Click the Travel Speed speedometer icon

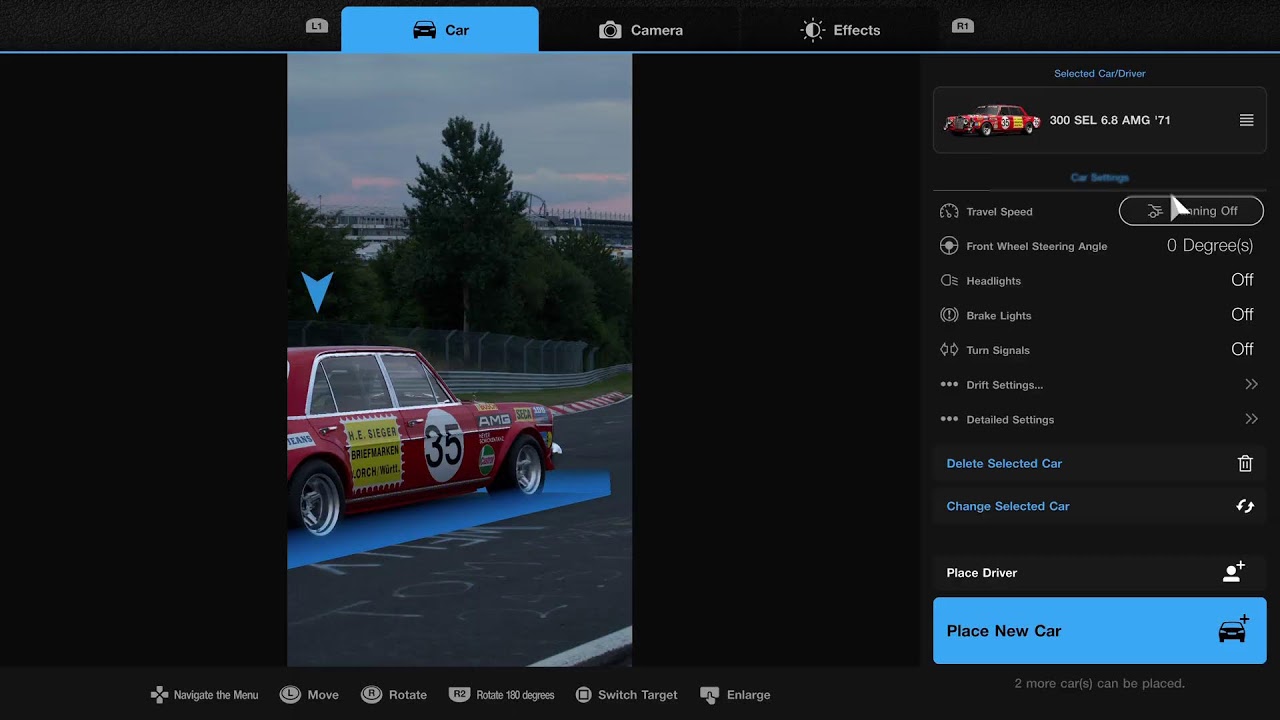949,211
